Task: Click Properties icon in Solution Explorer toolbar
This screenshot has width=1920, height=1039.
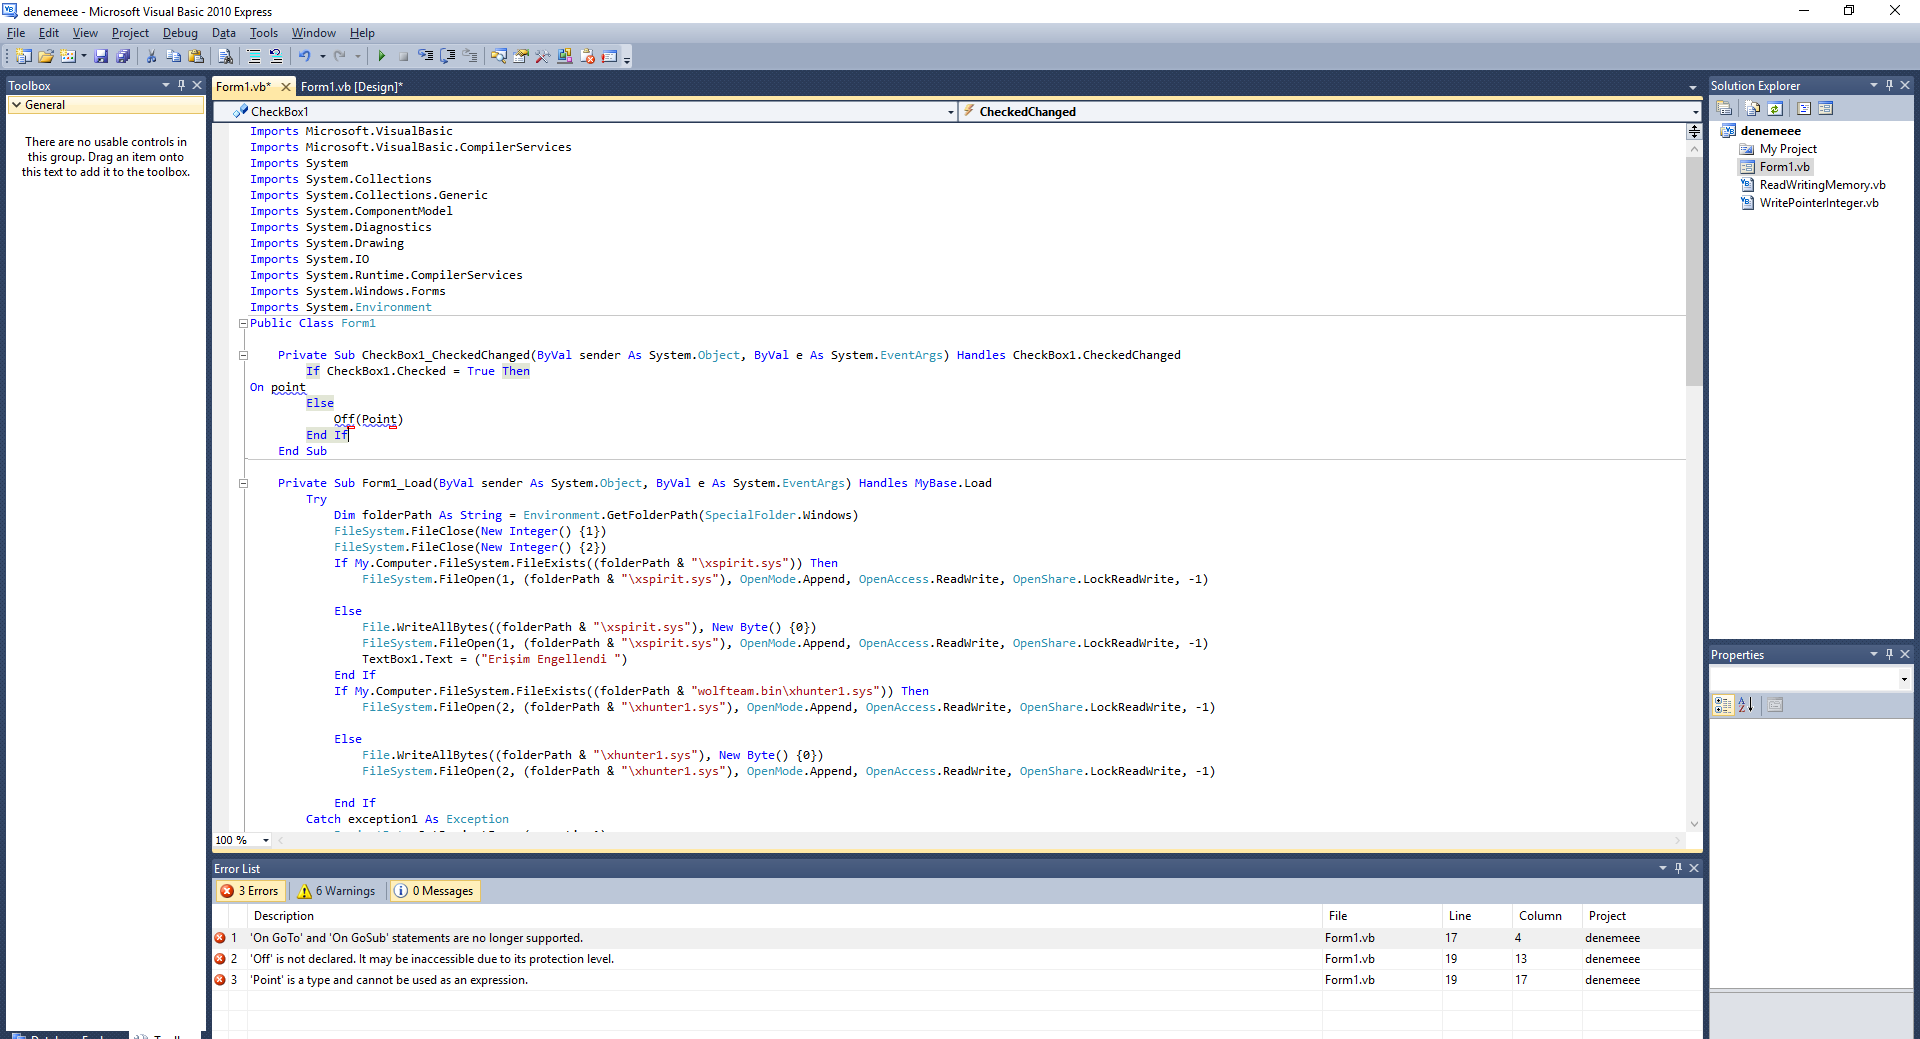Action: (x=1724, y=109)
